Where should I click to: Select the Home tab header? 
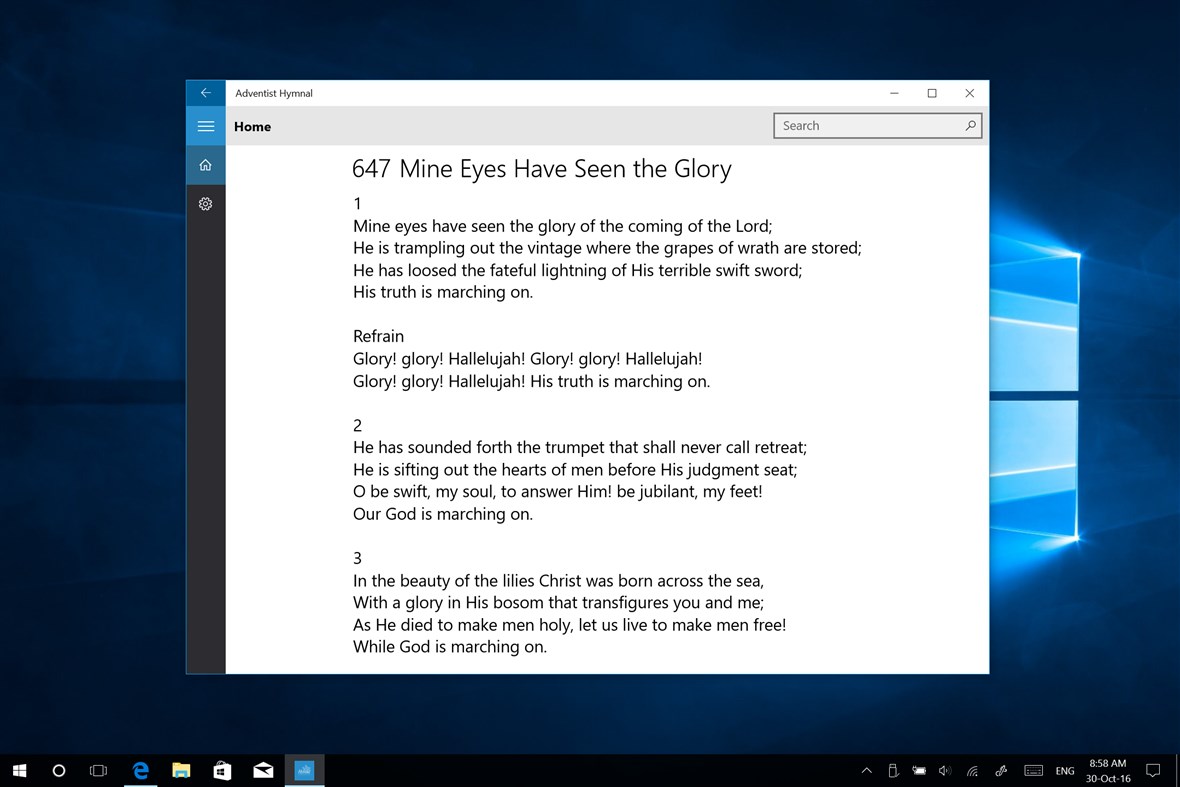pyautogui.click(x=252, y=126)
